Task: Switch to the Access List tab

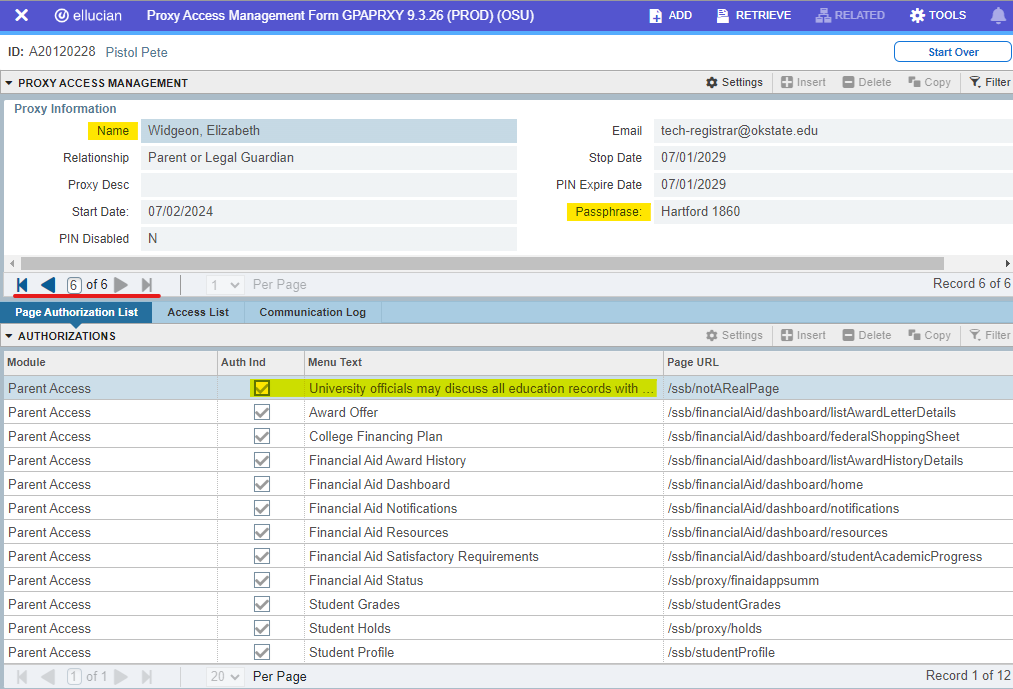Action: pyautogui.click(x=197, y=311)
